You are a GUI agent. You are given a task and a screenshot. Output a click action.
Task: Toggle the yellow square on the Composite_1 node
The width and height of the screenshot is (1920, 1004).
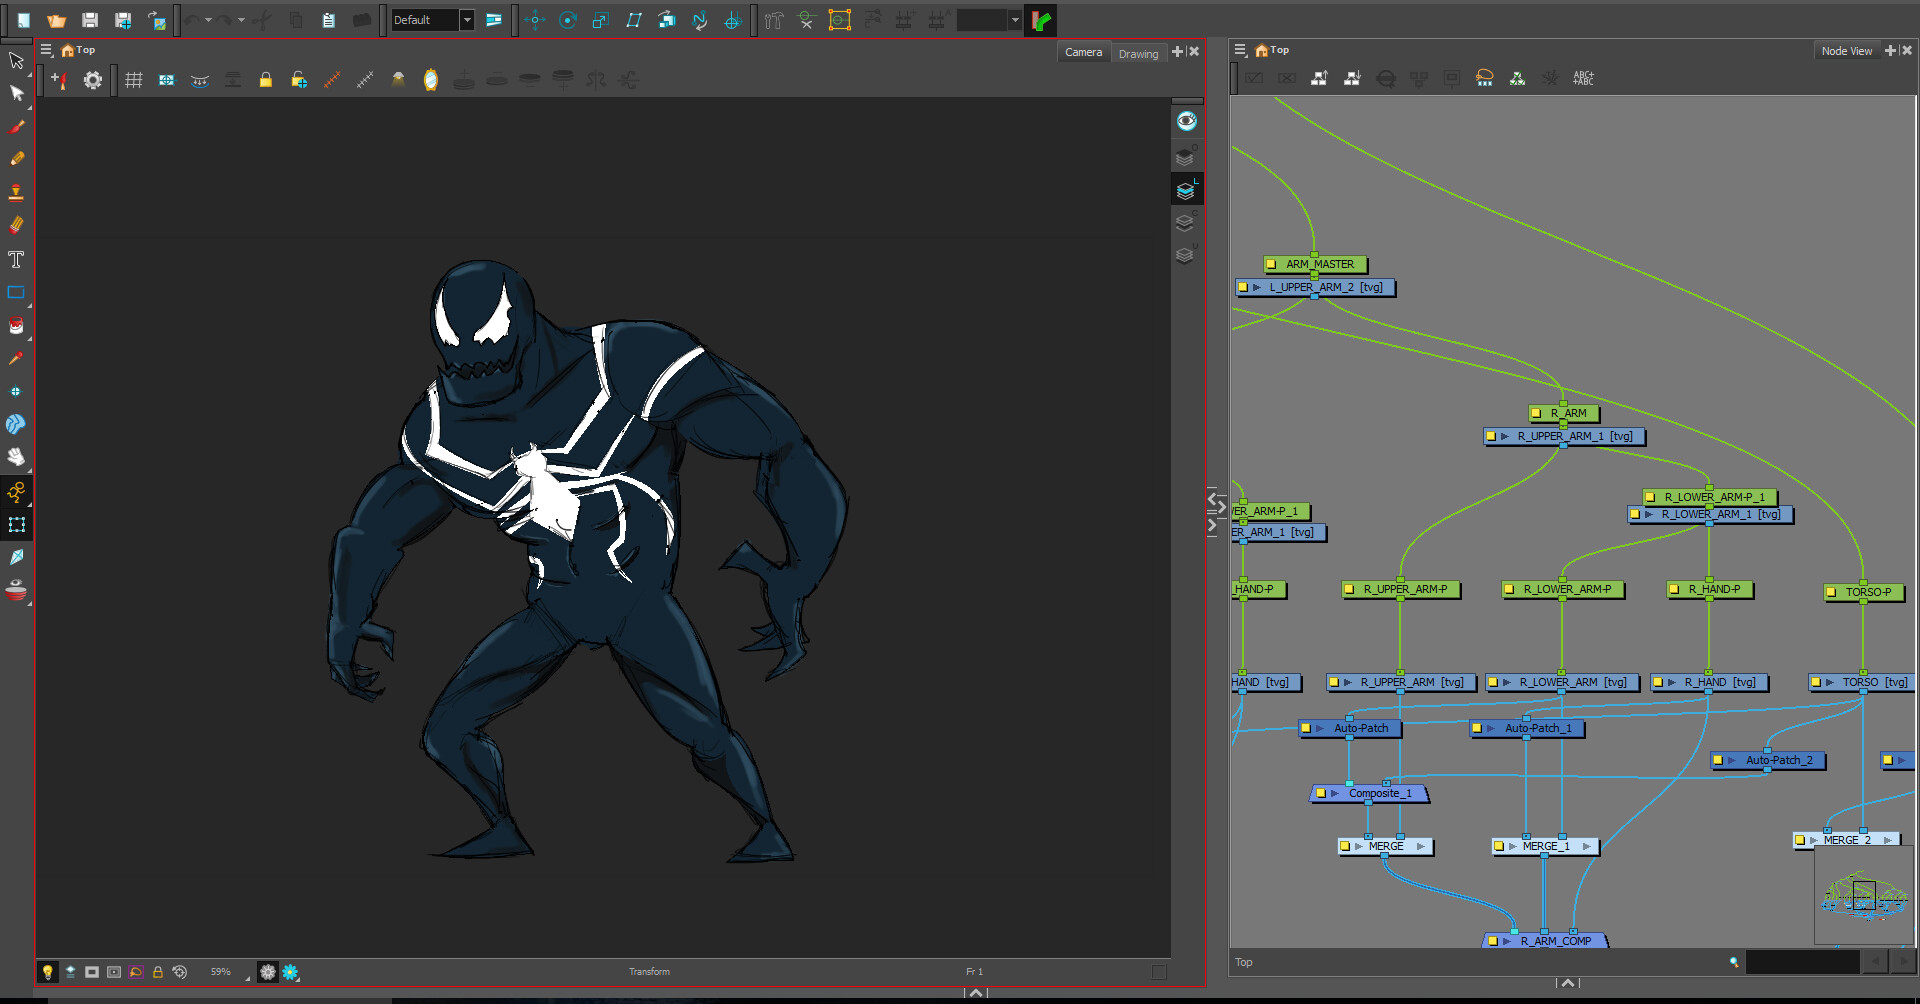click(1320, 793)
